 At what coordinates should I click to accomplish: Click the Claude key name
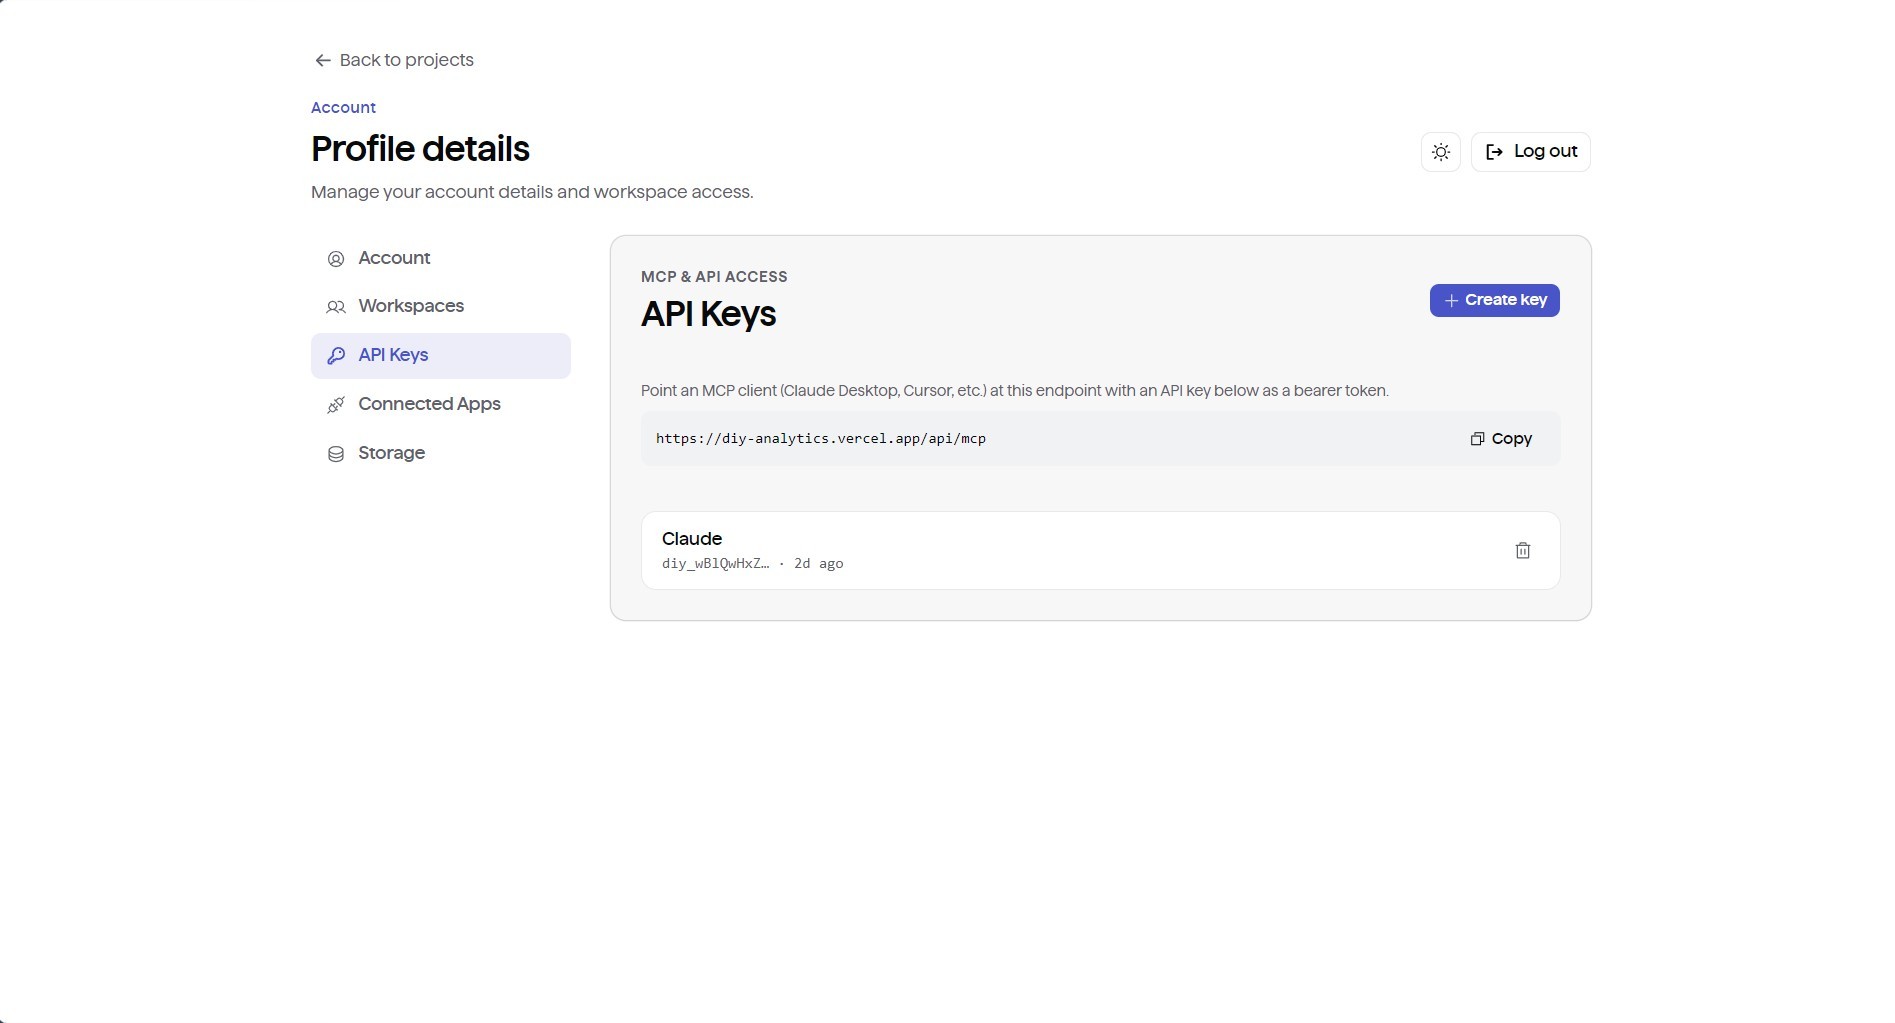[692, 538]
